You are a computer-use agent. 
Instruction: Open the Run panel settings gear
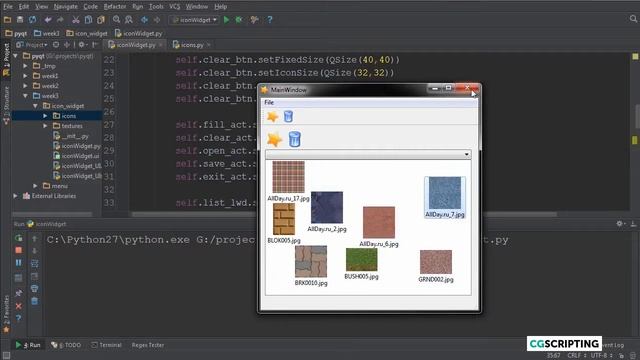(x=620, y=224)
